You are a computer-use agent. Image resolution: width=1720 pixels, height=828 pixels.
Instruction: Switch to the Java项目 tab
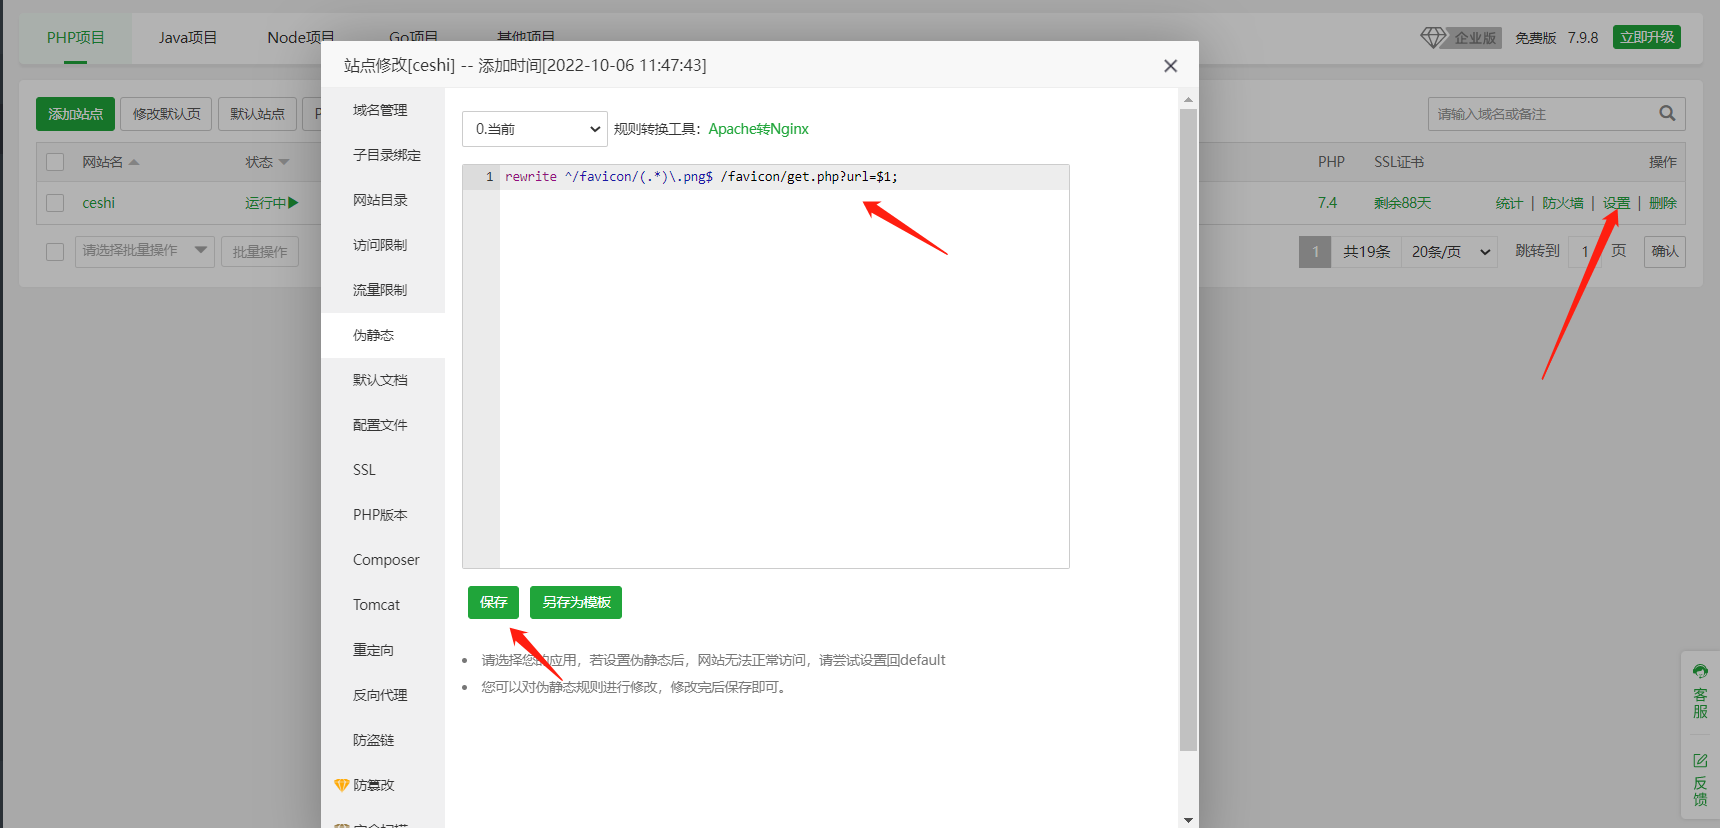coord(187,38)
